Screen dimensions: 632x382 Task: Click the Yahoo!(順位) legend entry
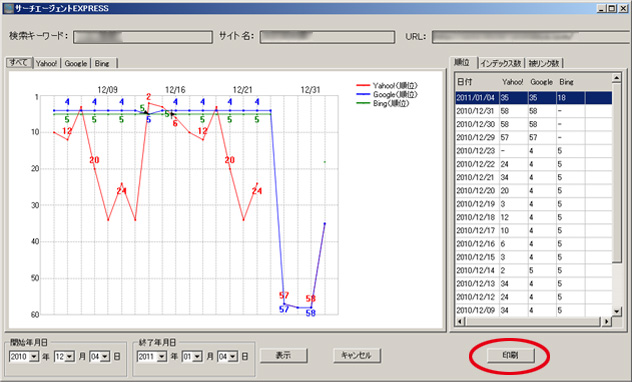point(387,85)
